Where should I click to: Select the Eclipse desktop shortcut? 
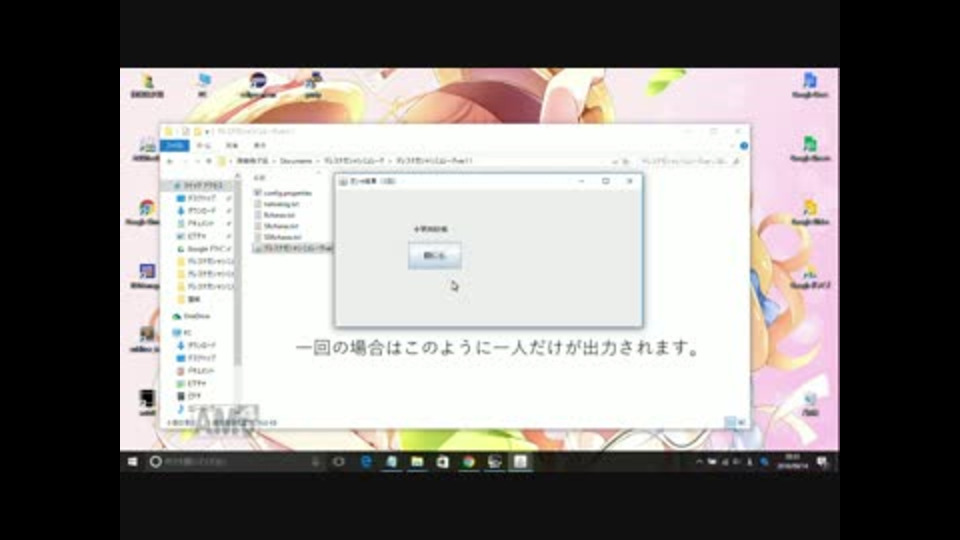point(258,84)
